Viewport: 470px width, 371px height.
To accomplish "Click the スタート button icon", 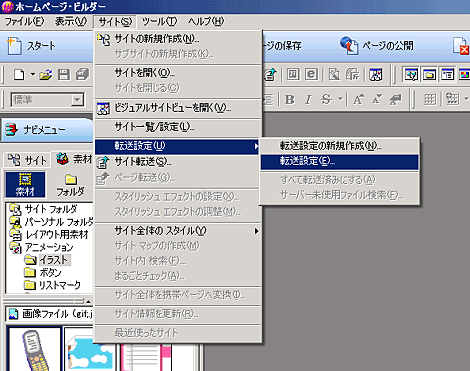I will pyautogui.click(x=14, y=46).
